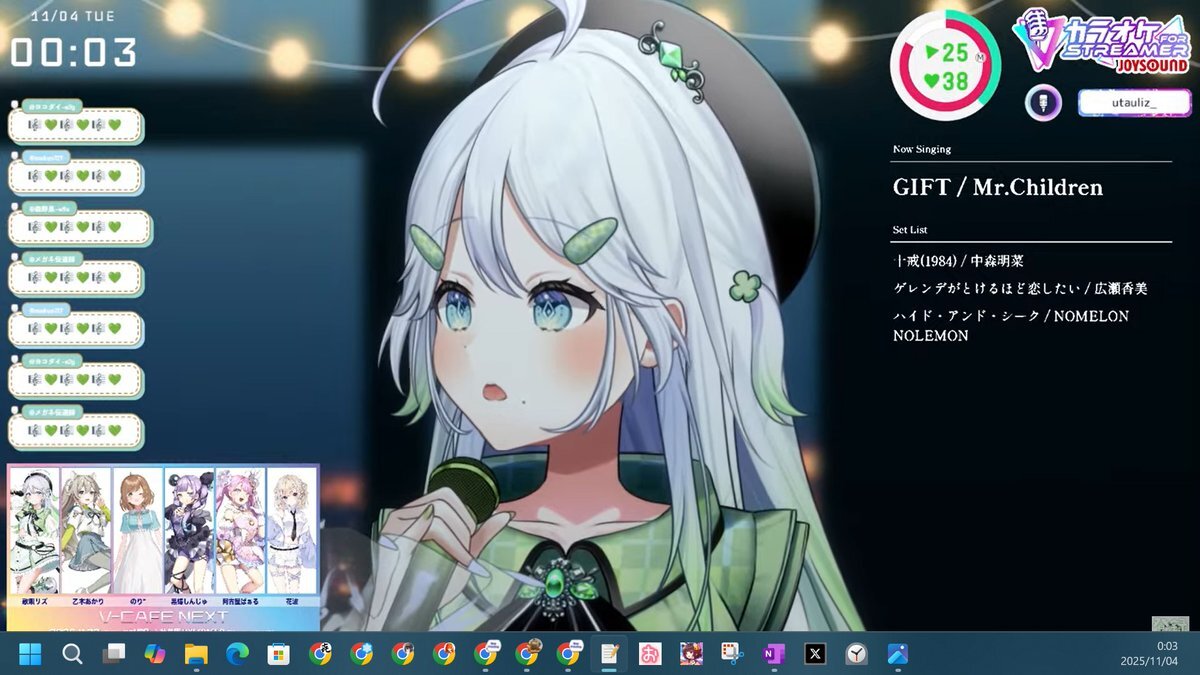Select the brown-haired のり character card
Image resolution: width=1200 pixels, height=675 pixels.
click(x=138, y=531)
